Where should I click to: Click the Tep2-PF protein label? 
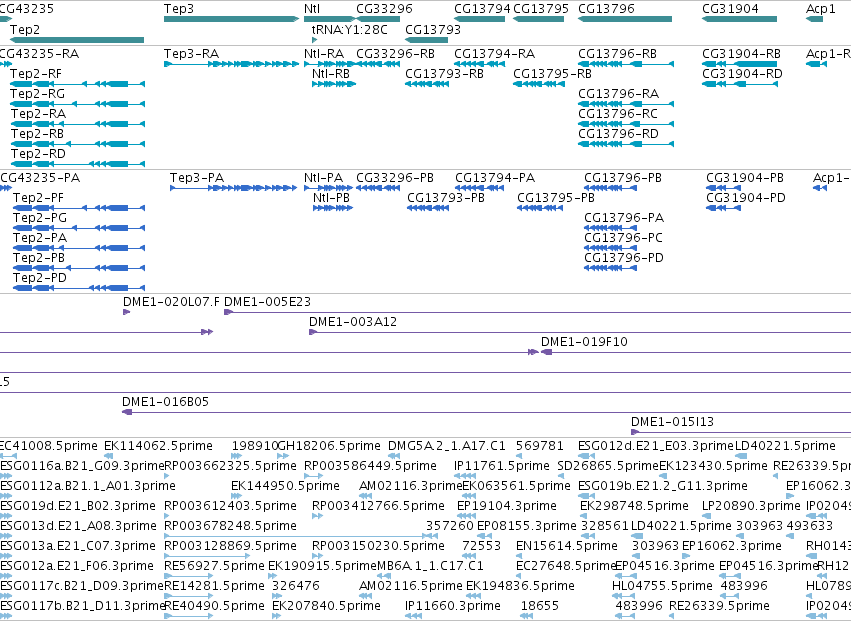coord(38,198)
